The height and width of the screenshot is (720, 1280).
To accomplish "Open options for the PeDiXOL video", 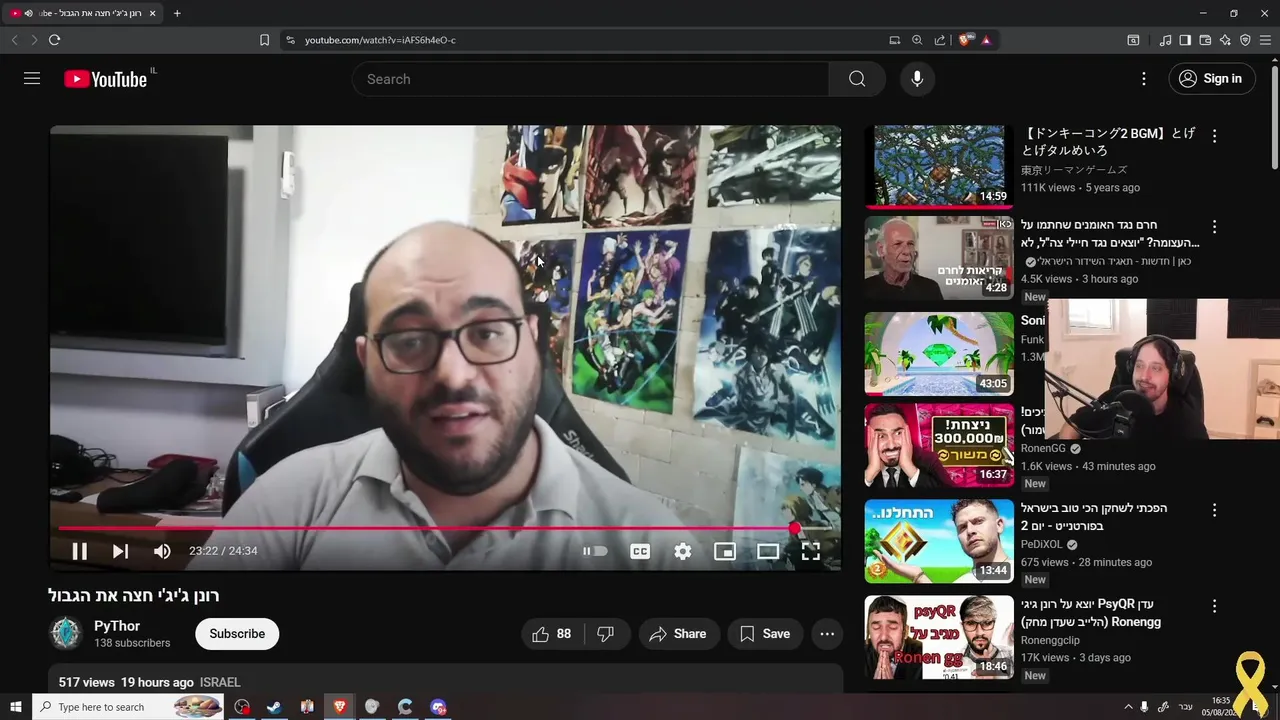I will pos(1215,510).
